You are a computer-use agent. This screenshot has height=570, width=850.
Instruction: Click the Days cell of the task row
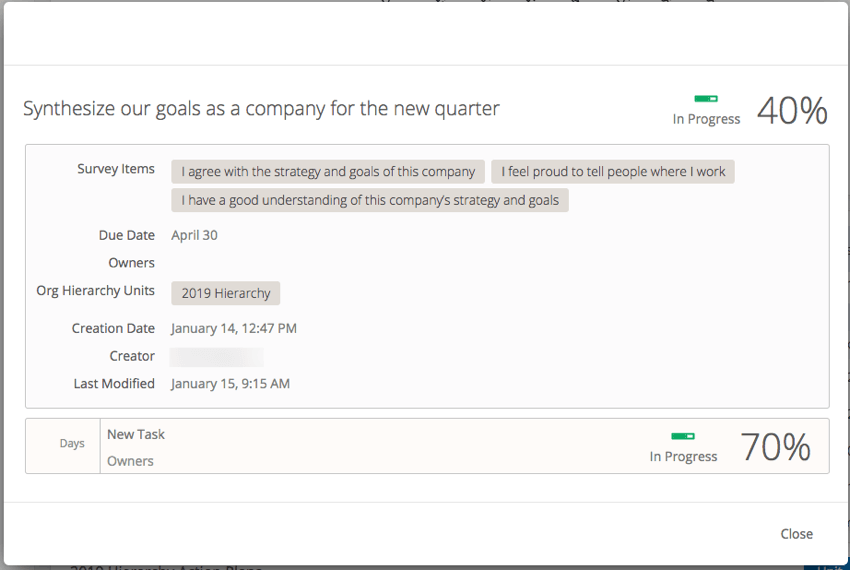click(72, 443)
